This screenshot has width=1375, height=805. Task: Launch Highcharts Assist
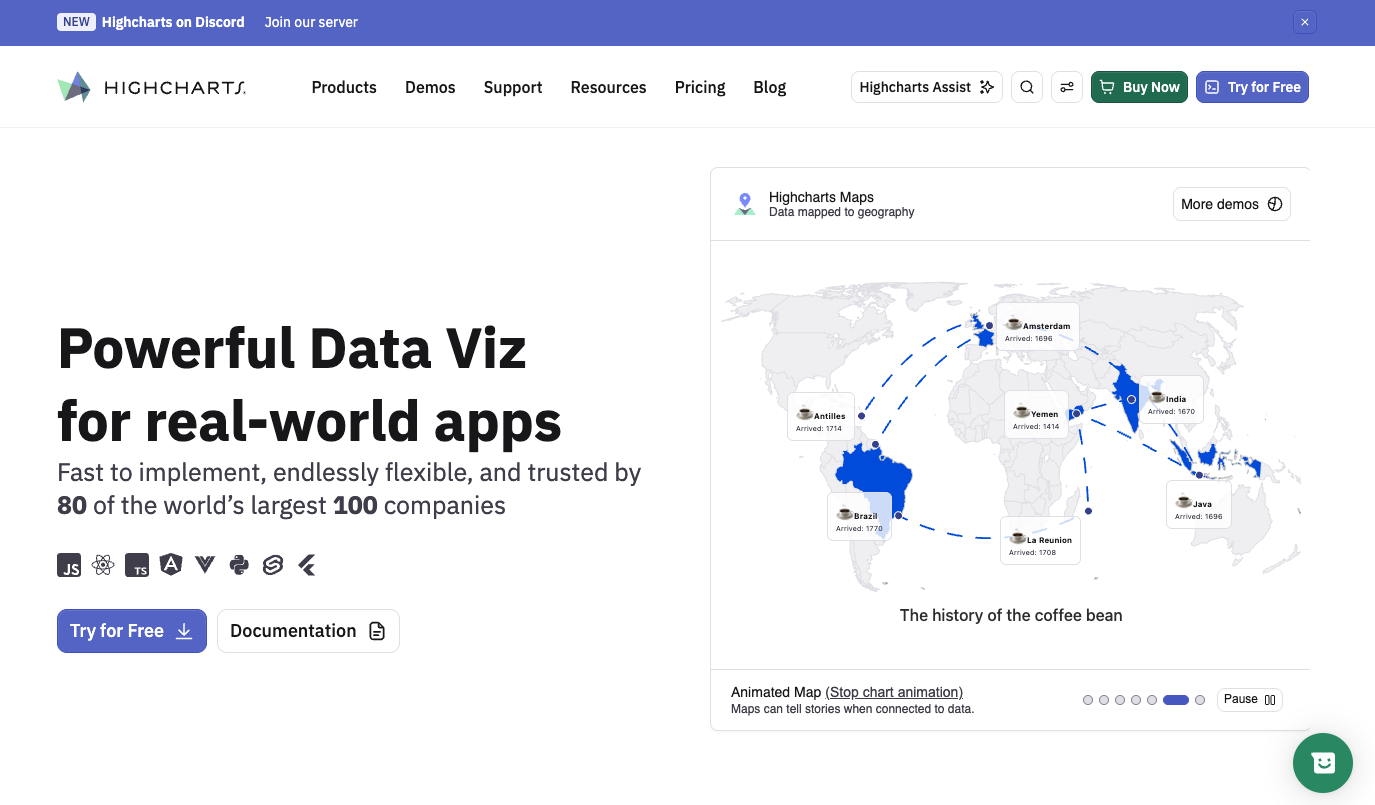[x=927, y=87]
